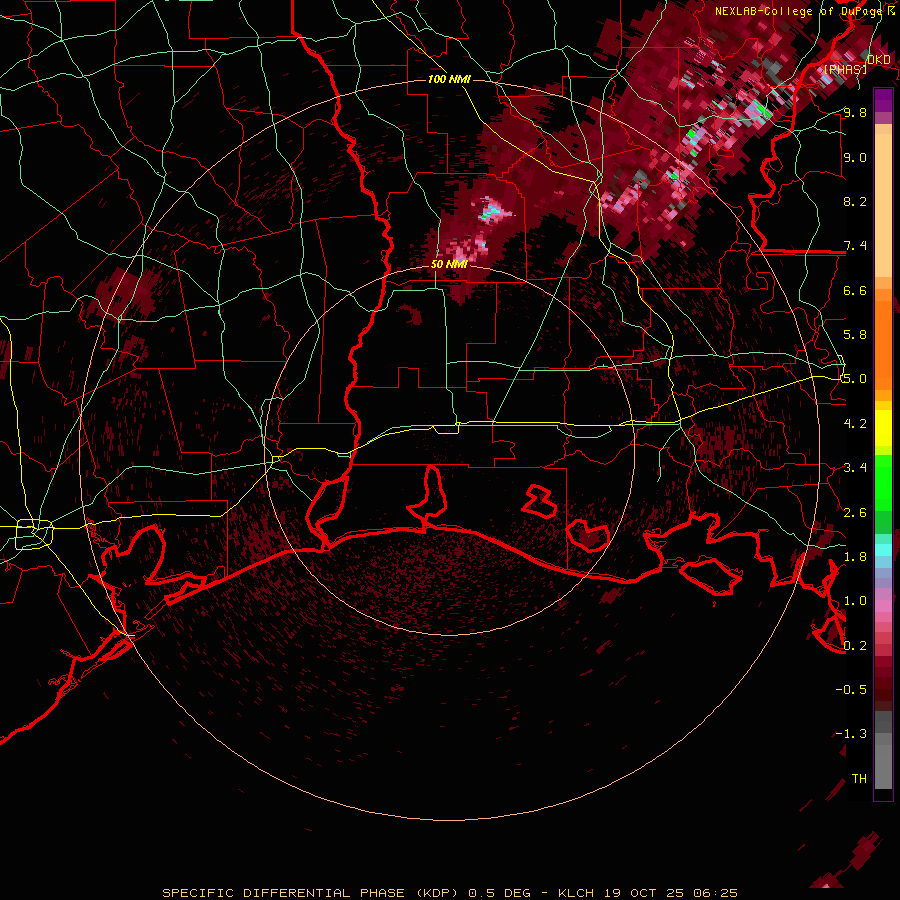Click the 1.0 scale value
900x900 pixels.
point(855,601)
